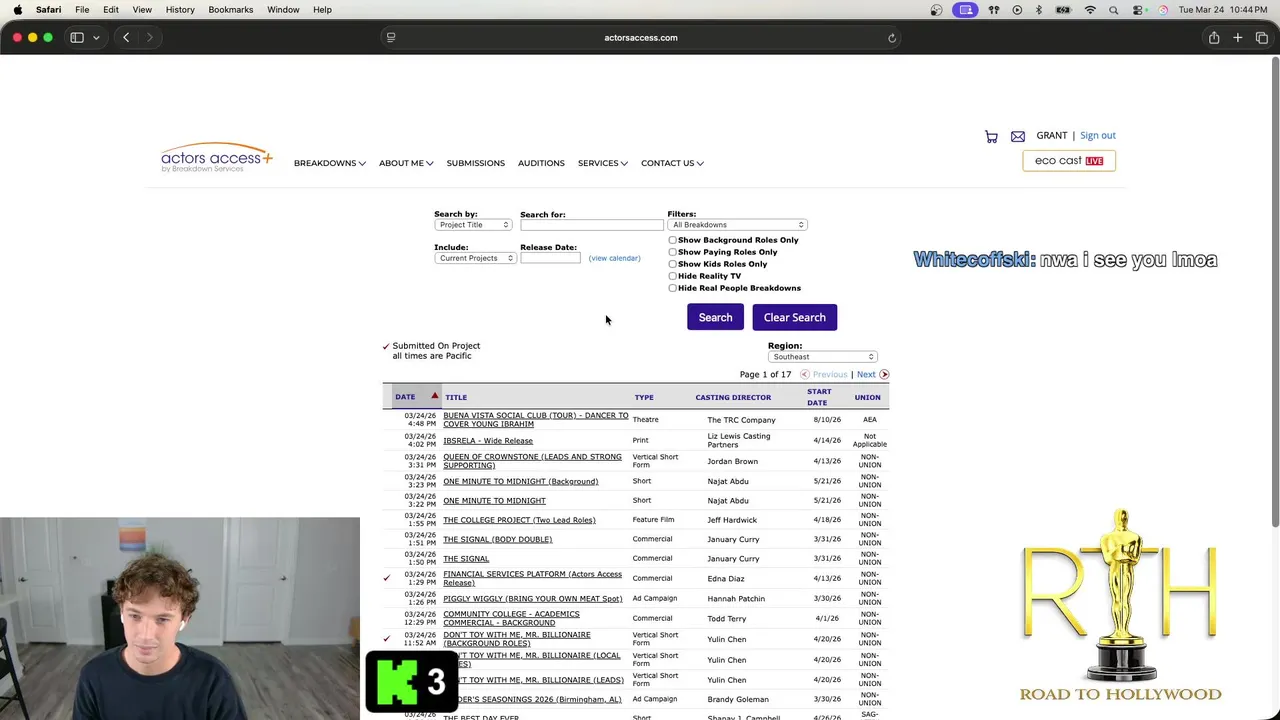The height and width of the screenshot is (720, 1280).
Task: Click the Release Date field
Action: point(550,258)
